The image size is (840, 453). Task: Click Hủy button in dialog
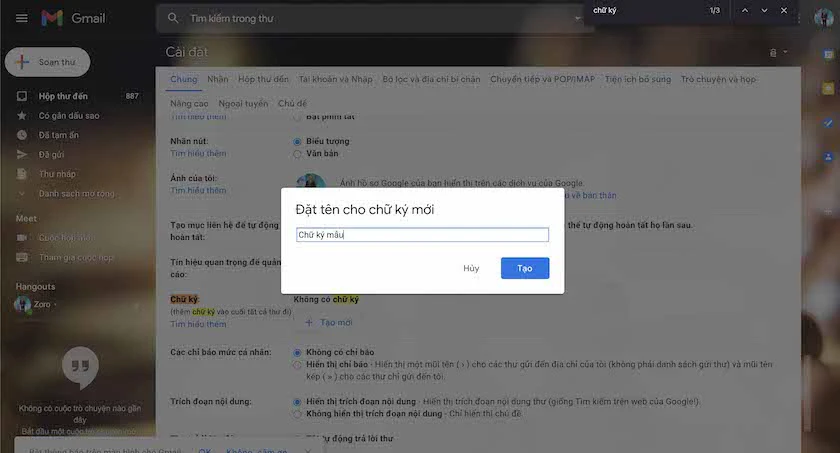click(471, 268)
